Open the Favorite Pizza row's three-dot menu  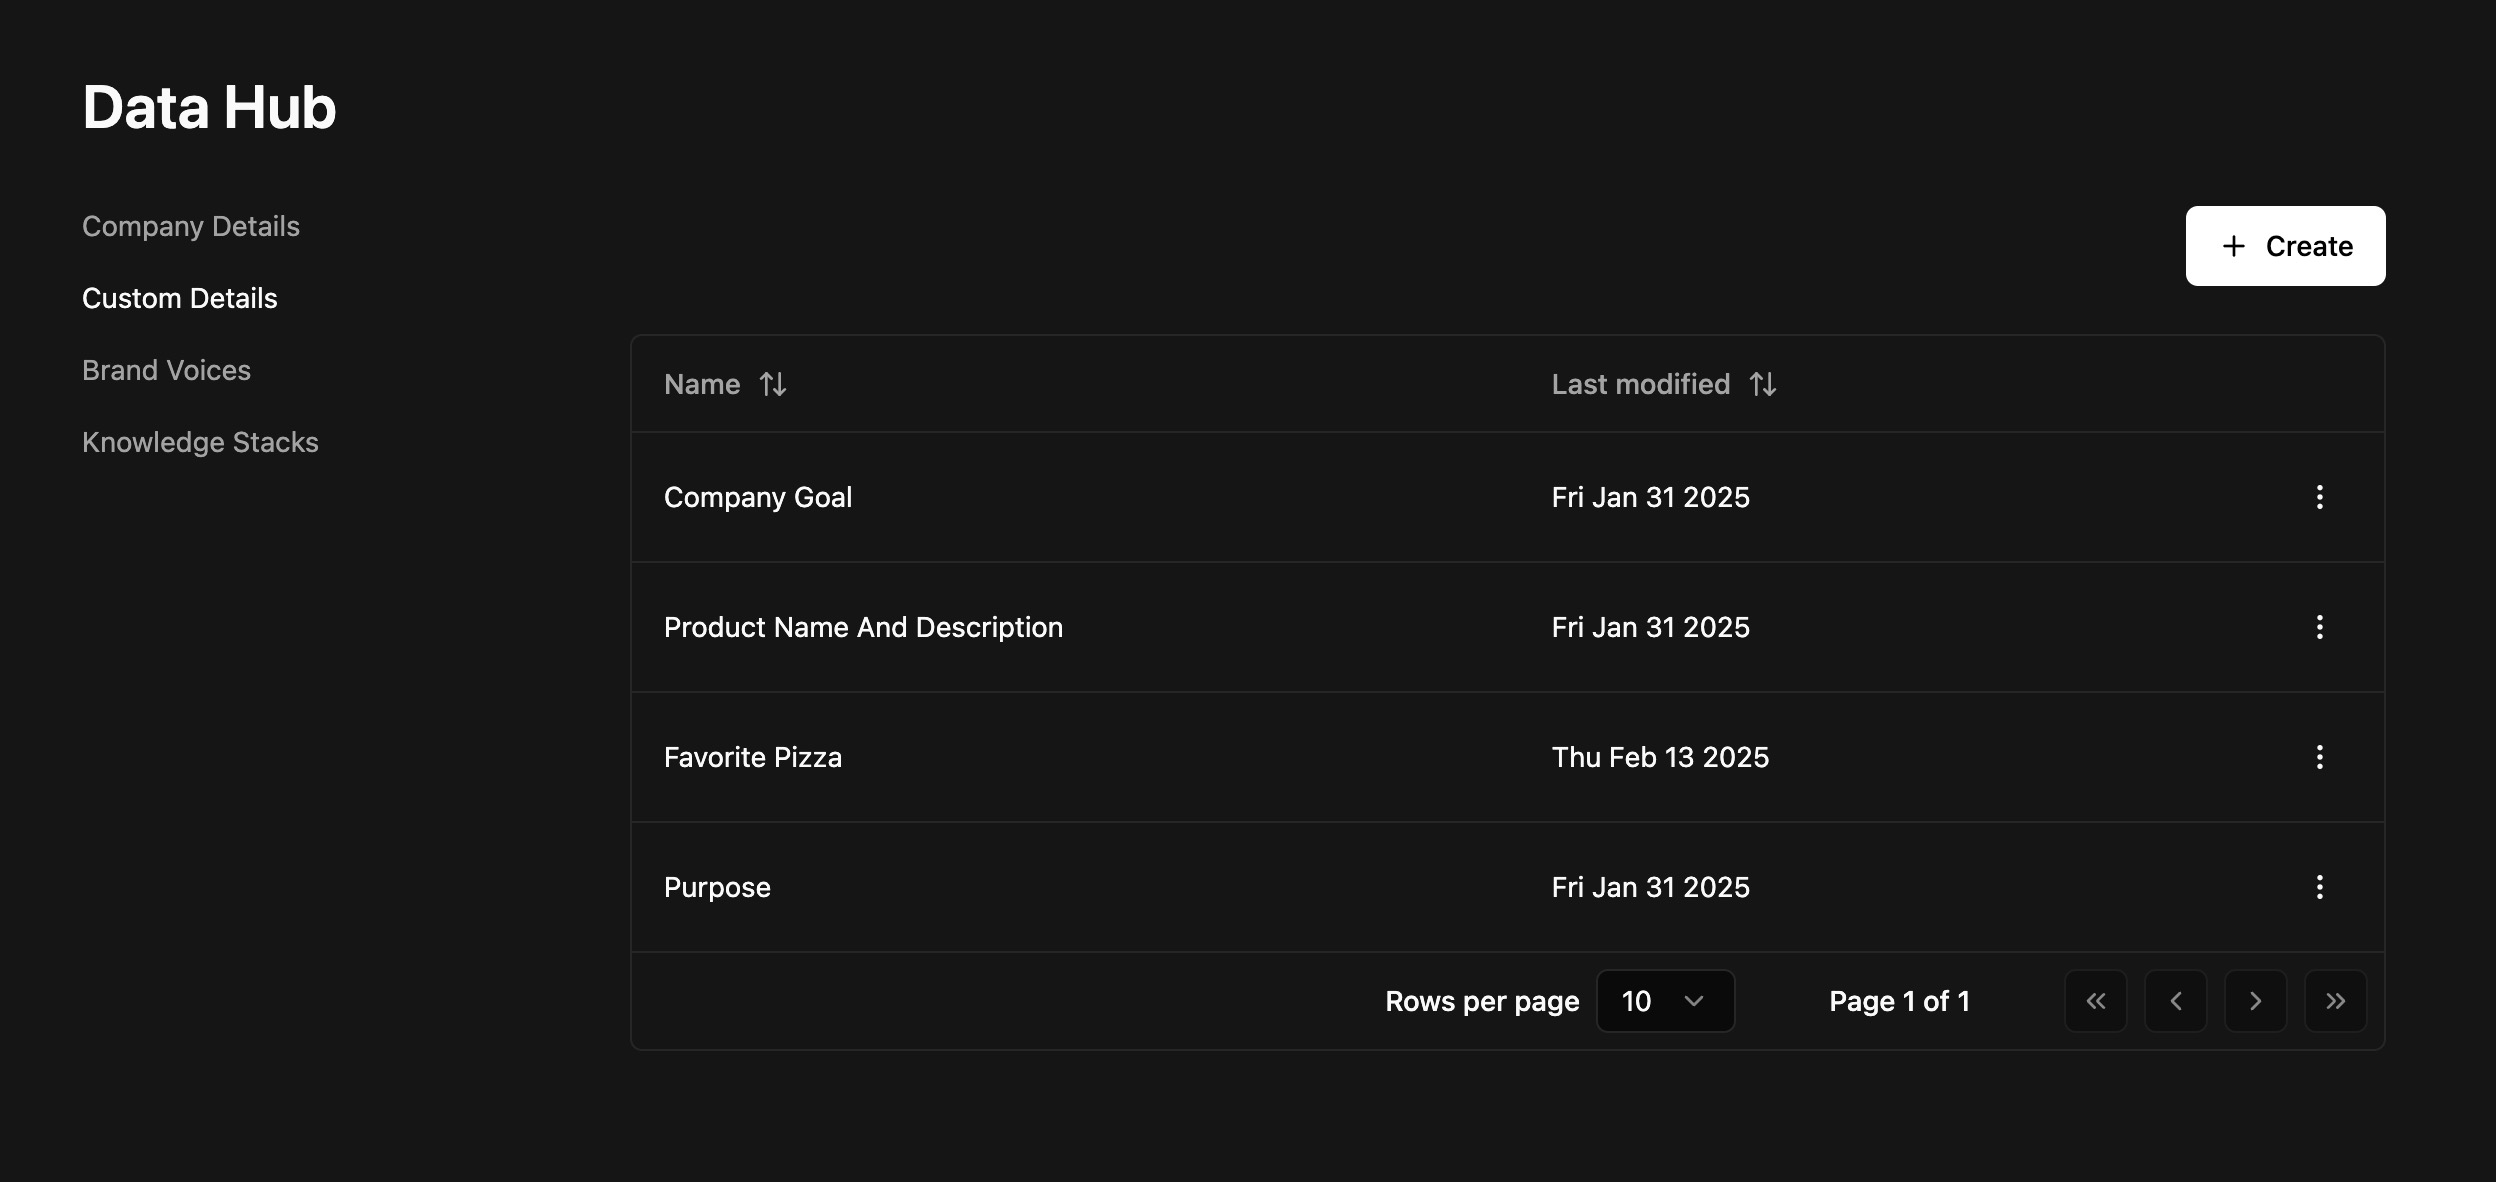2319,757
